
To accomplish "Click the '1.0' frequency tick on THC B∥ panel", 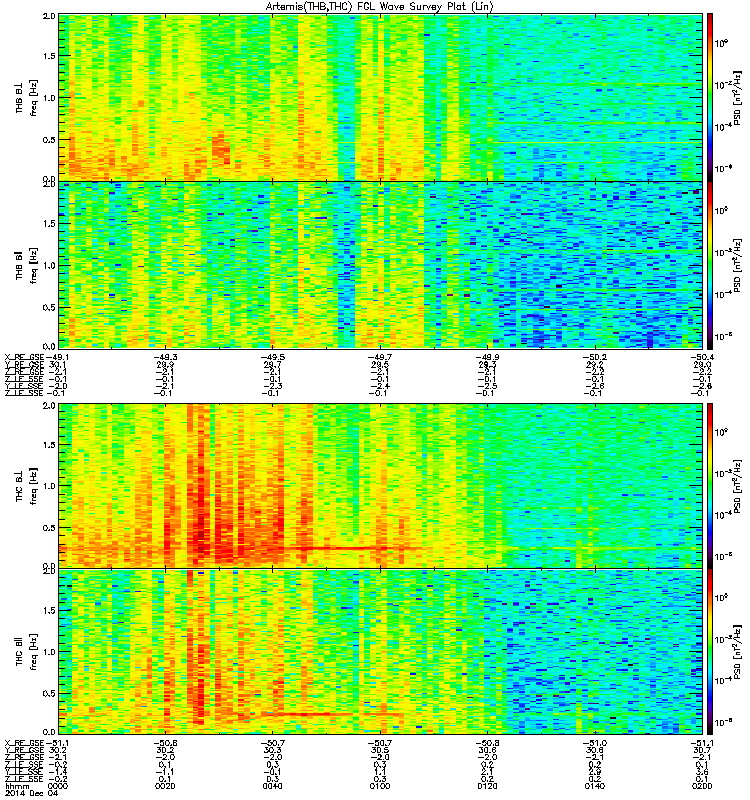I will [x=49, y=652].
